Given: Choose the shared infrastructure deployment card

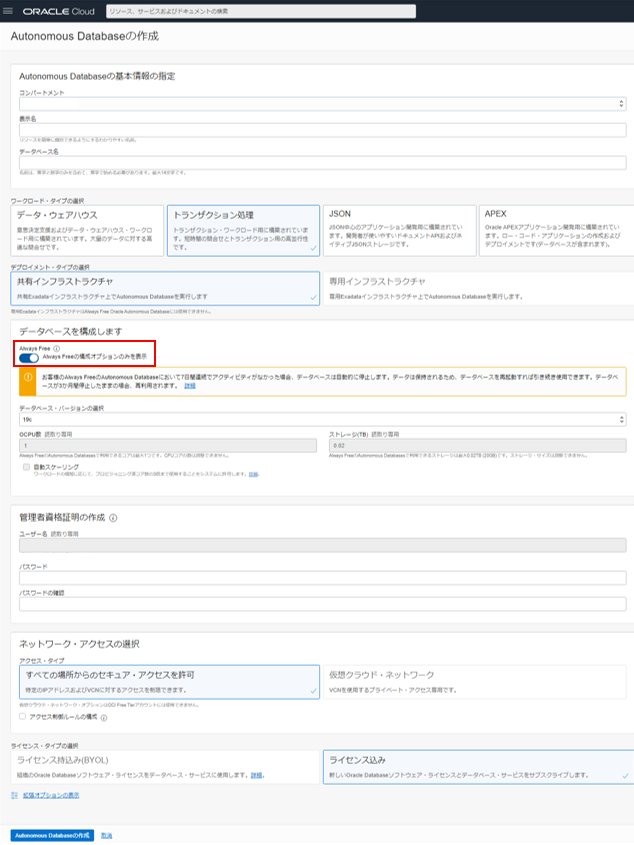Looking at the screenshot, I should click(x=165, y=288).
